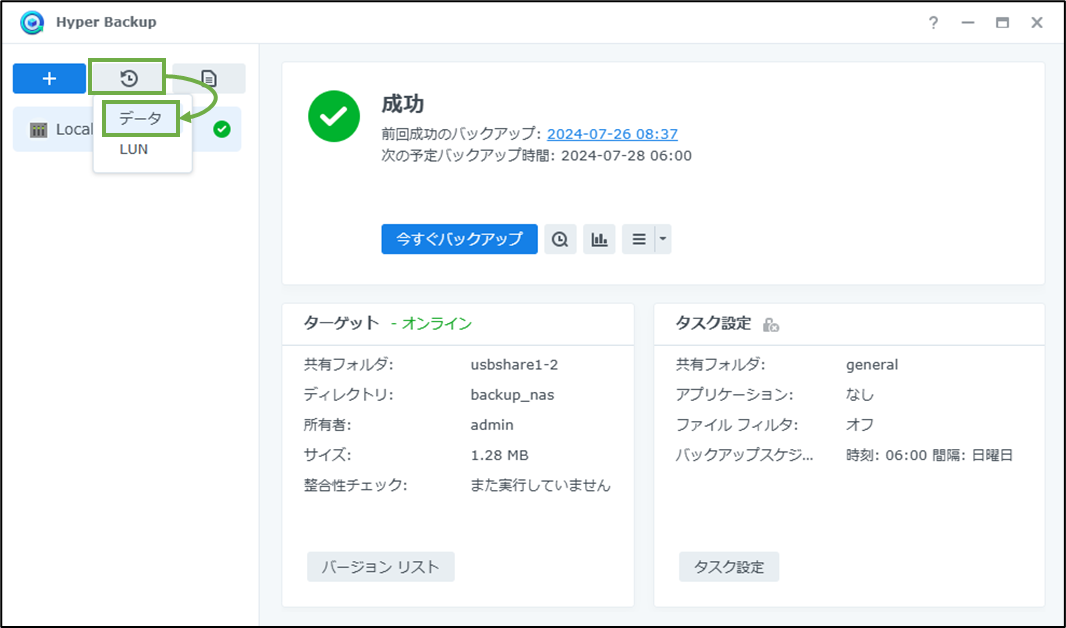Click the large green success checkmark icon

coord(334,116)
